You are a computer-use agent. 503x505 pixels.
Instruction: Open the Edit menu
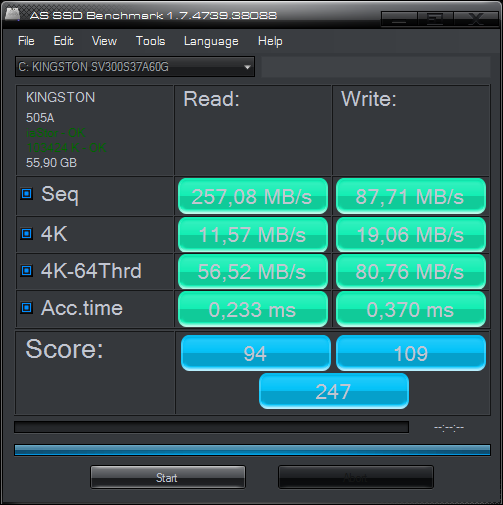point(63,41)
